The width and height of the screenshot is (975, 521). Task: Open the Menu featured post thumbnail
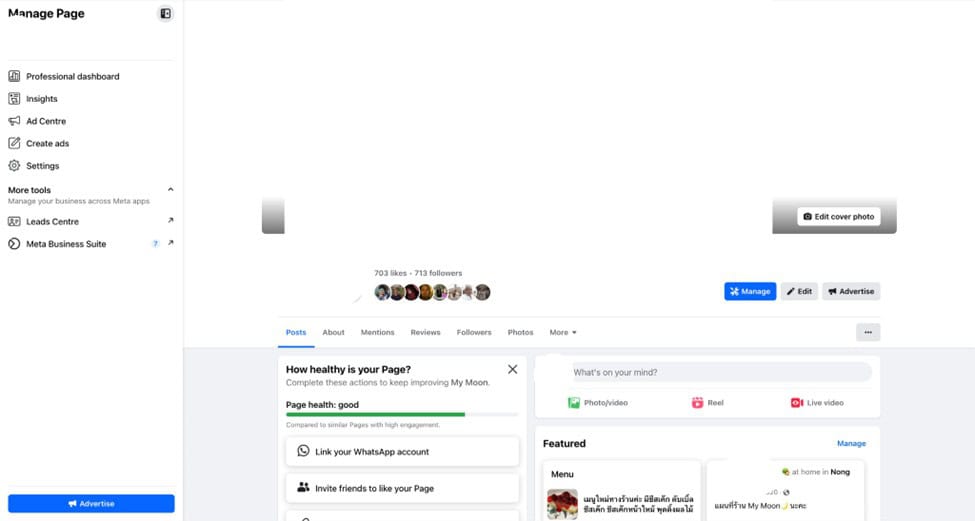[562, 504]
